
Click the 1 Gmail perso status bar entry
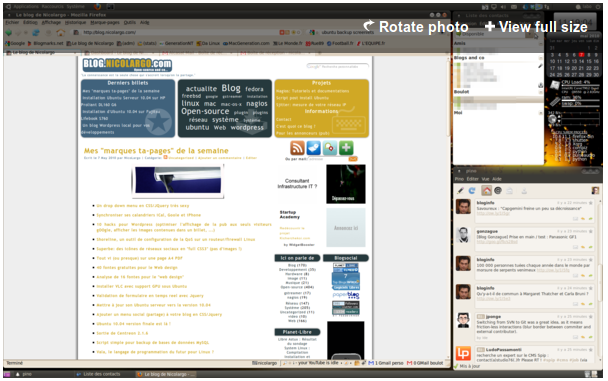pyautogui.click(x=386, y=363)
